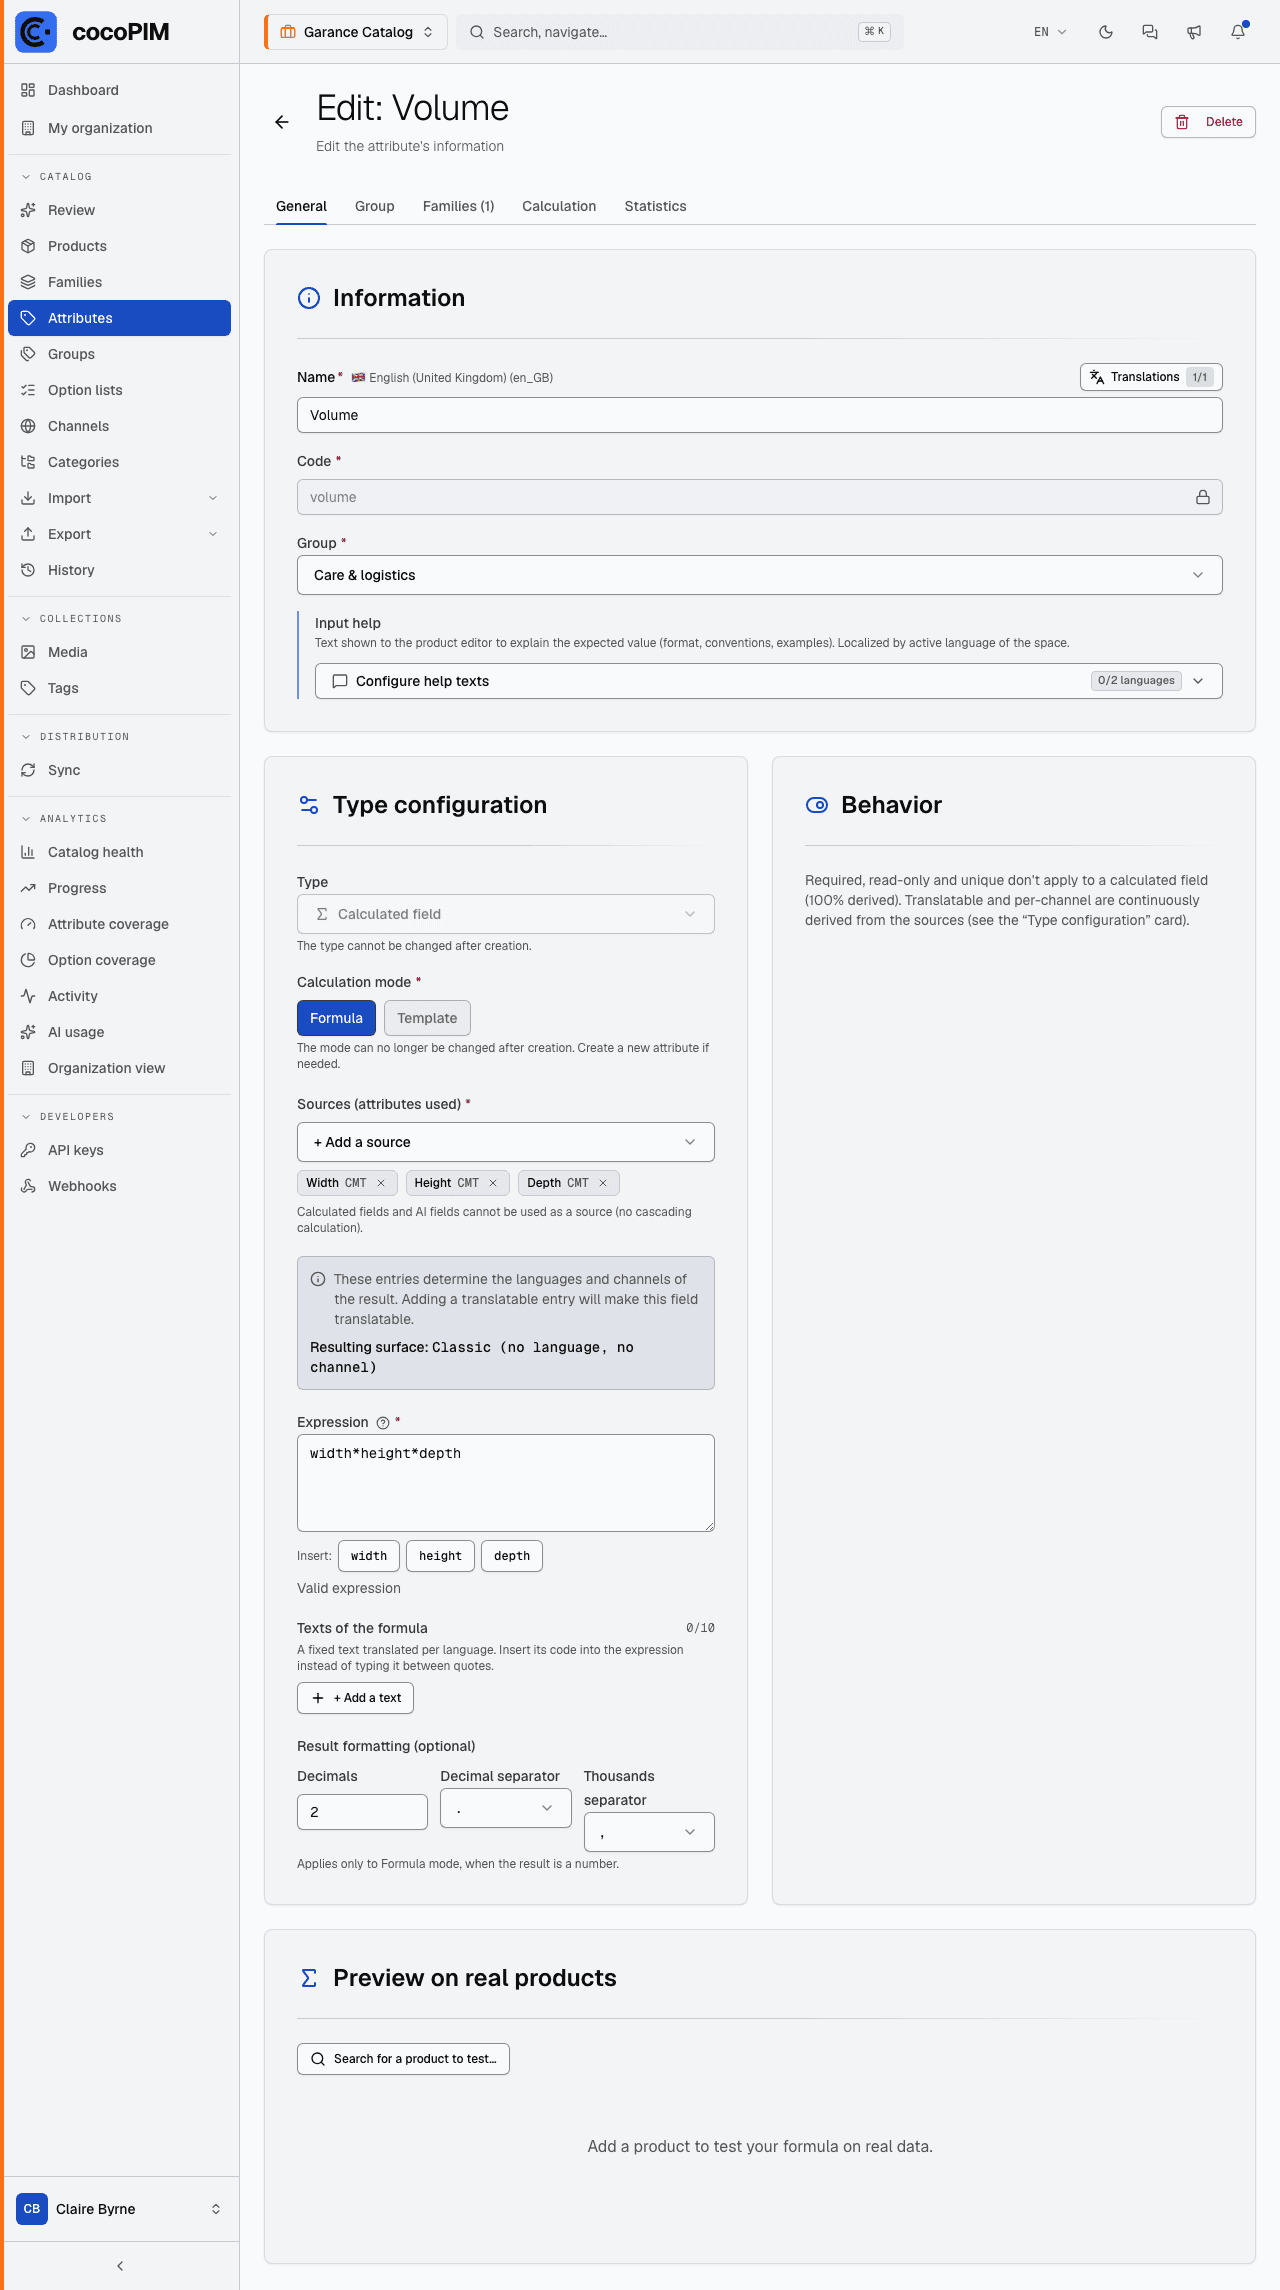
Task: Open AI usage in sidebar
Action: (119, 1032)
